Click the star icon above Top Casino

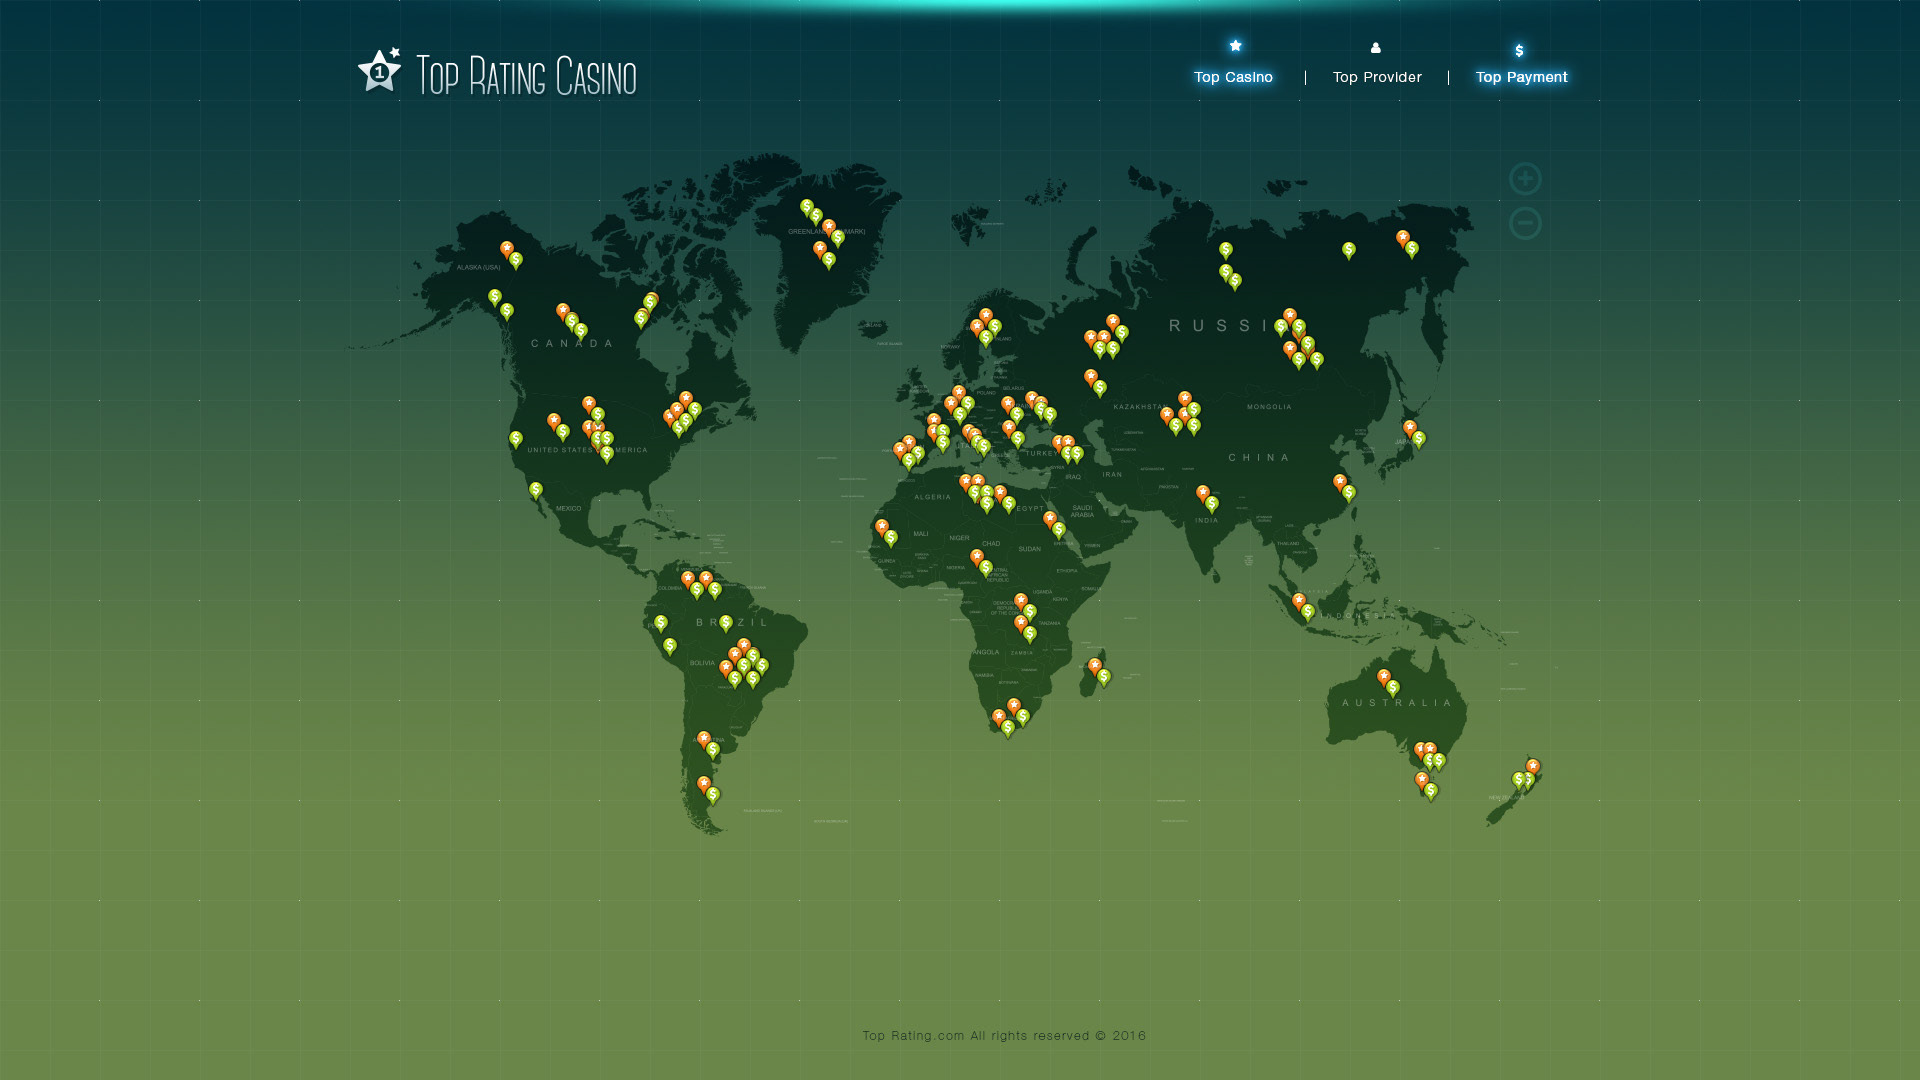click(1235, 45)
